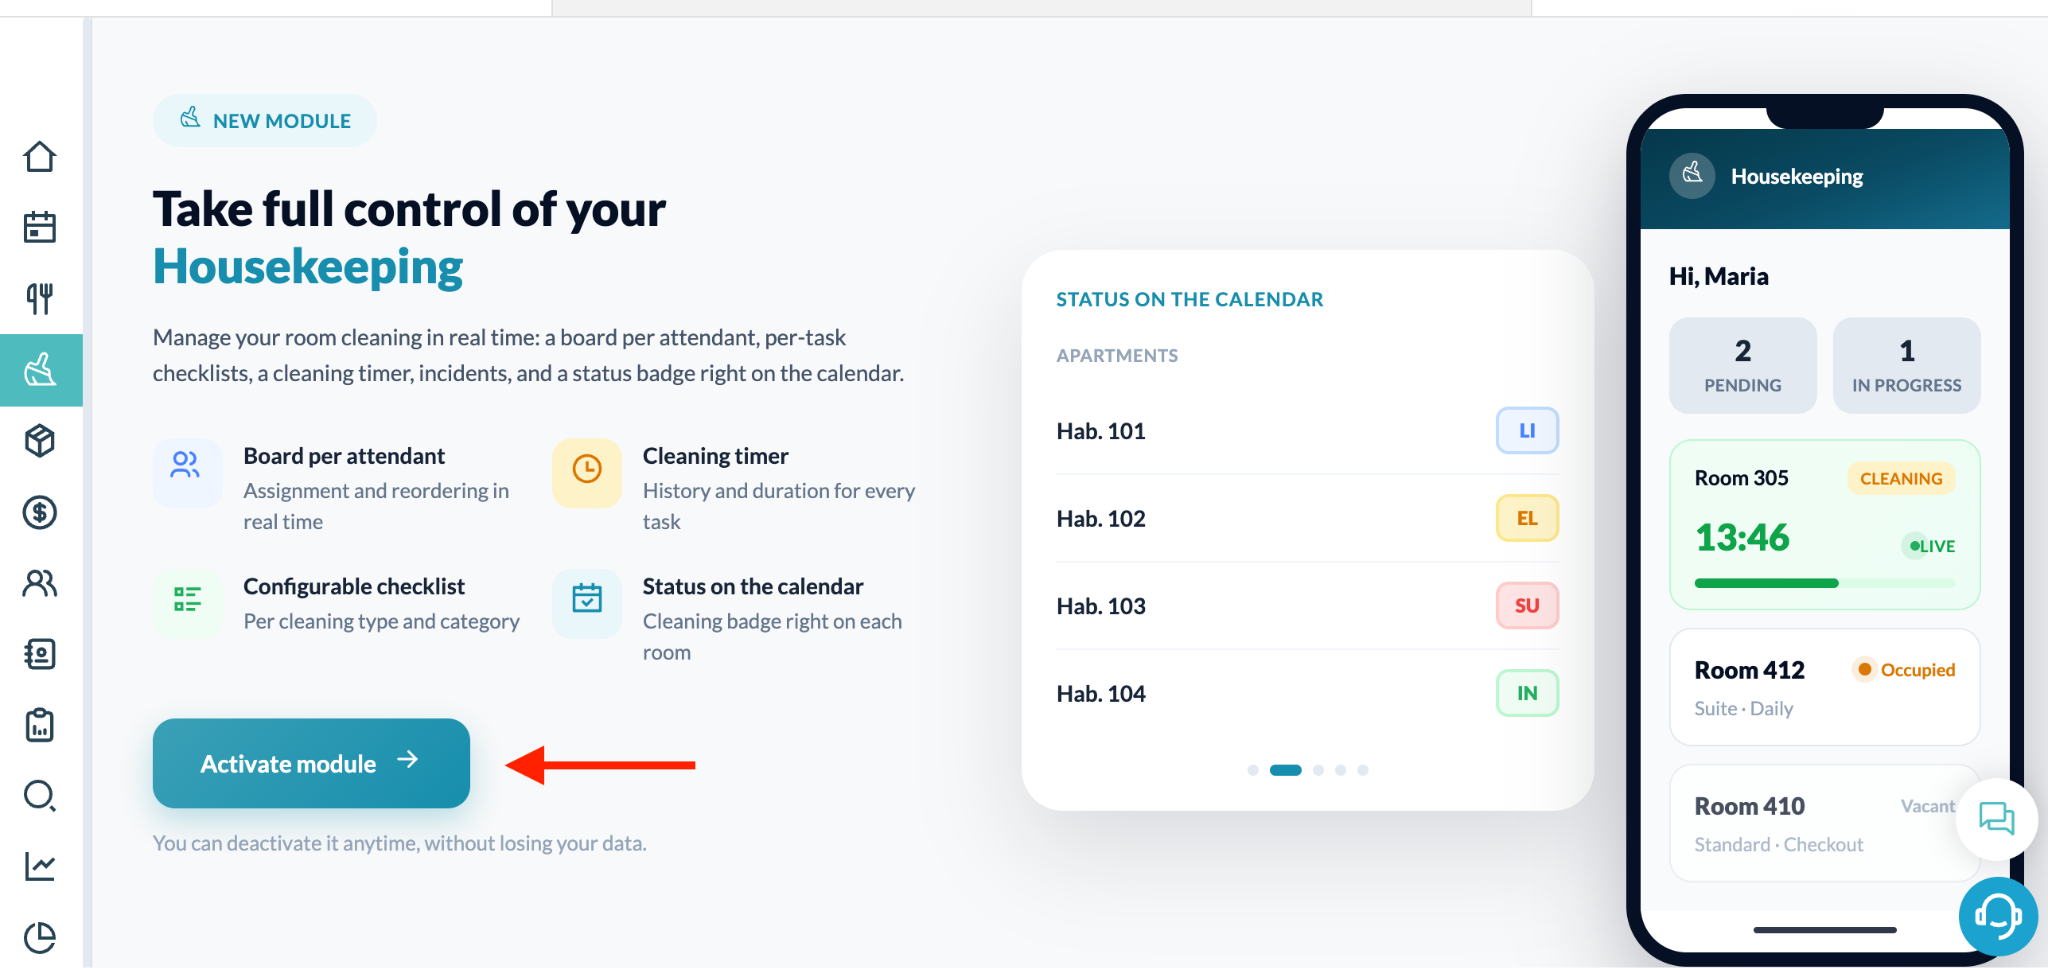Click the Activate module button

coord(311,763)
